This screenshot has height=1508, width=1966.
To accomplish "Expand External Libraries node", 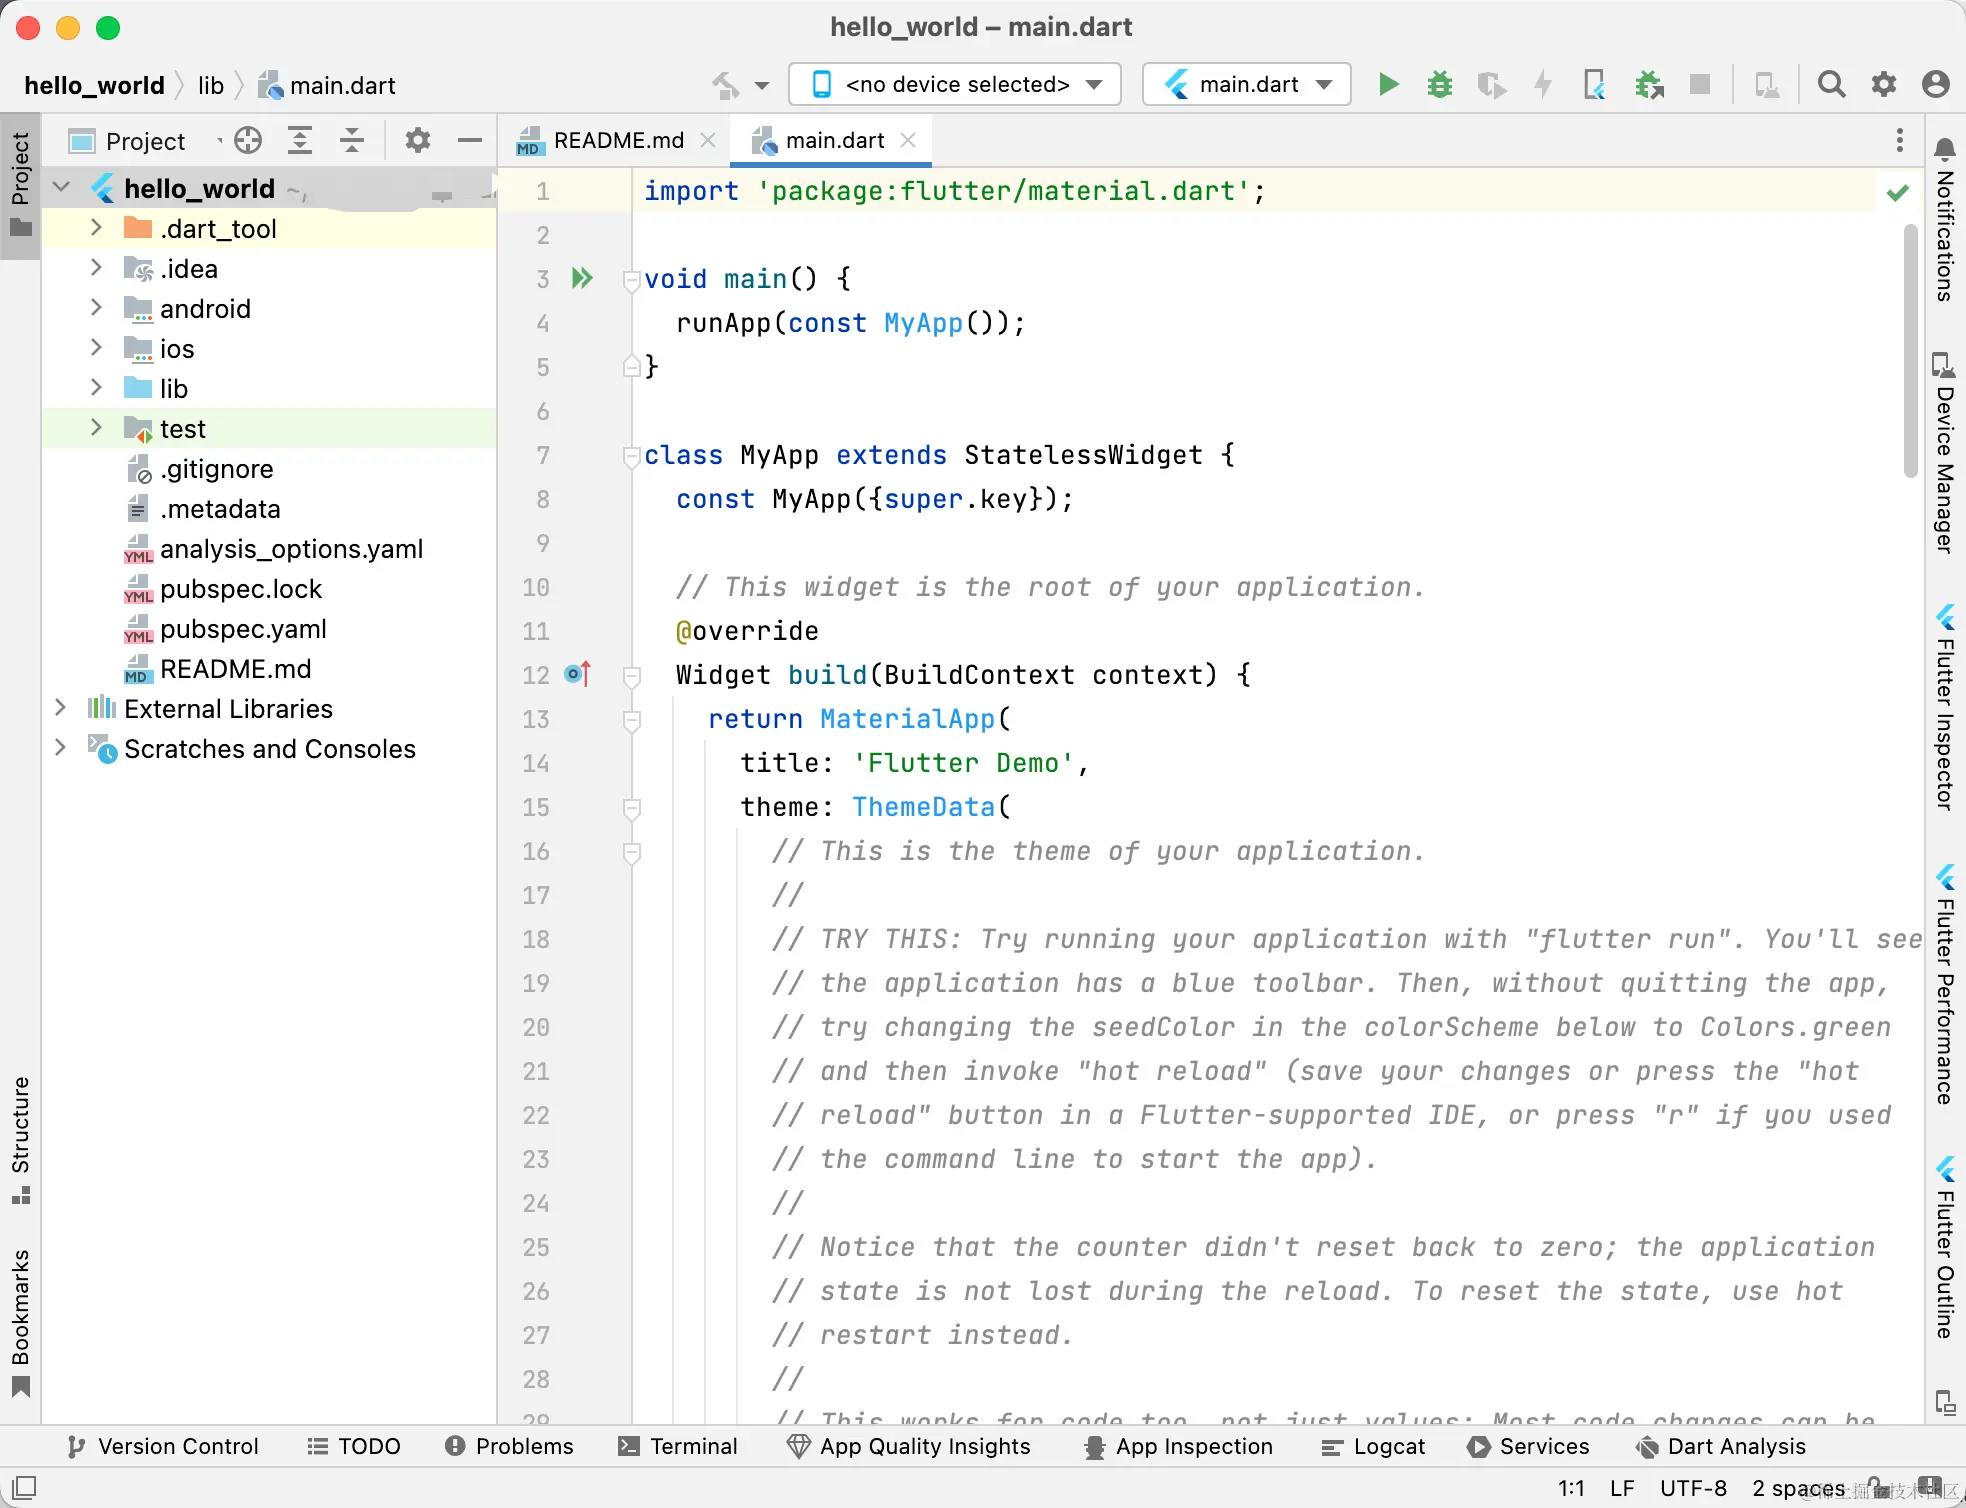I will click(x=60, y=707).
